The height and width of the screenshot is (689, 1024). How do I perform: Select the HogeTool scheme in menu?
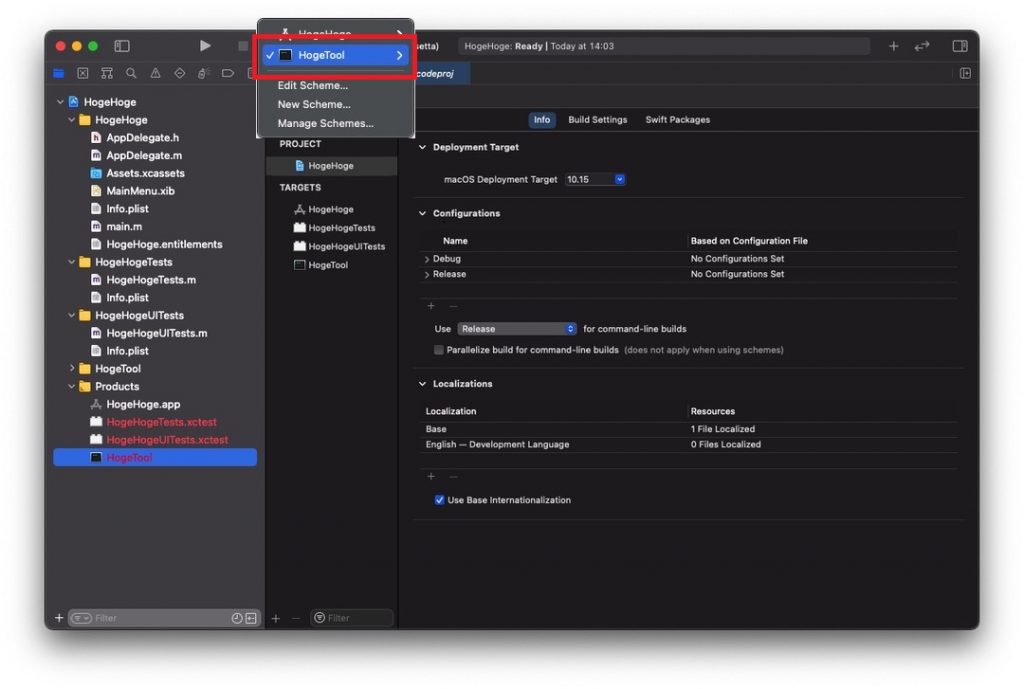click(x=335, y=56)
